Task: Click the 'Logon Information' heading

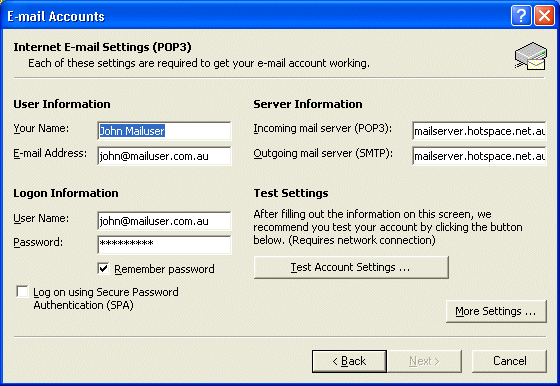Action: tap(66, 193)
